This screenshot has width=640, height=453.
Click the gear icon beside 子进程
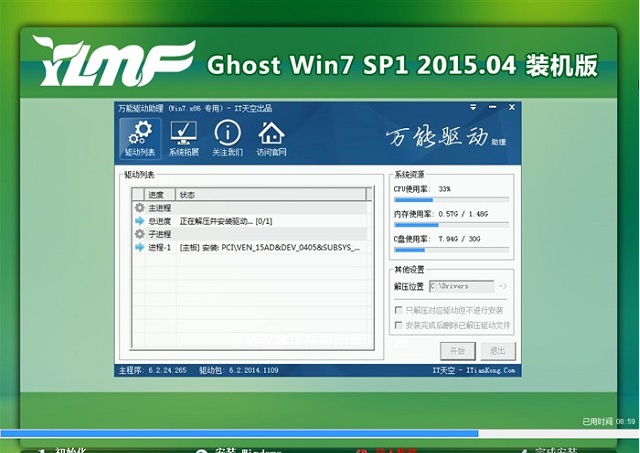click(140, 234)
